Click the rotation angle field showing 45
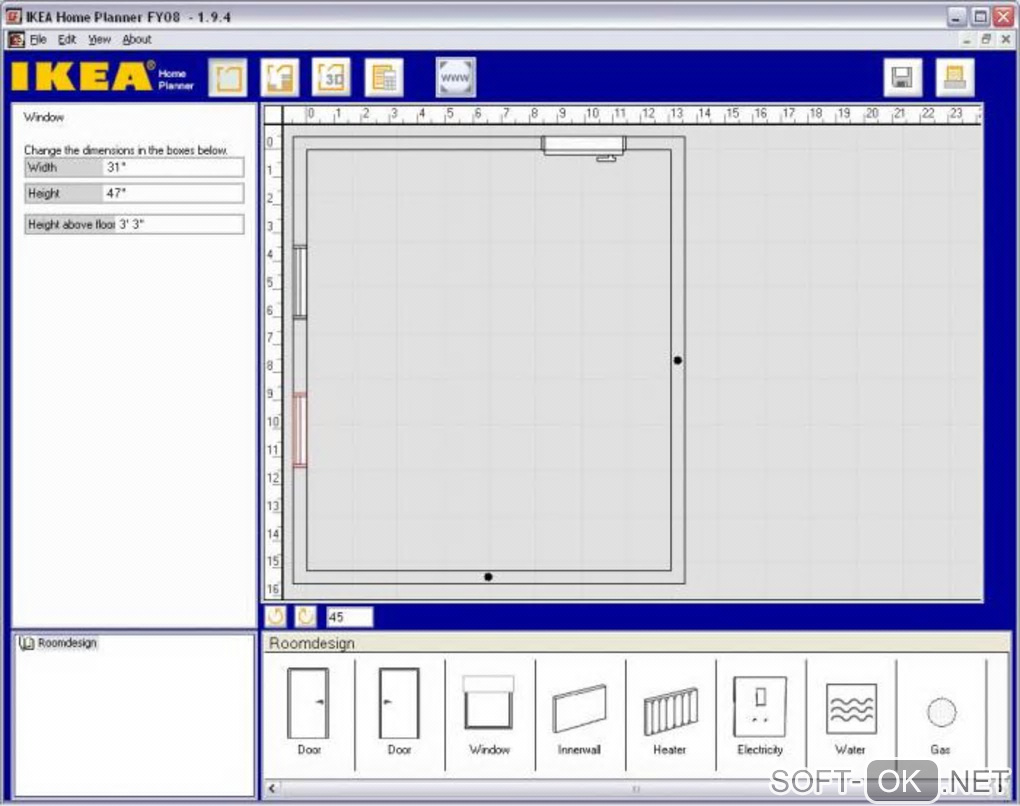The width and height of the screenshot is (1020, 806). (x=350, y=617)
